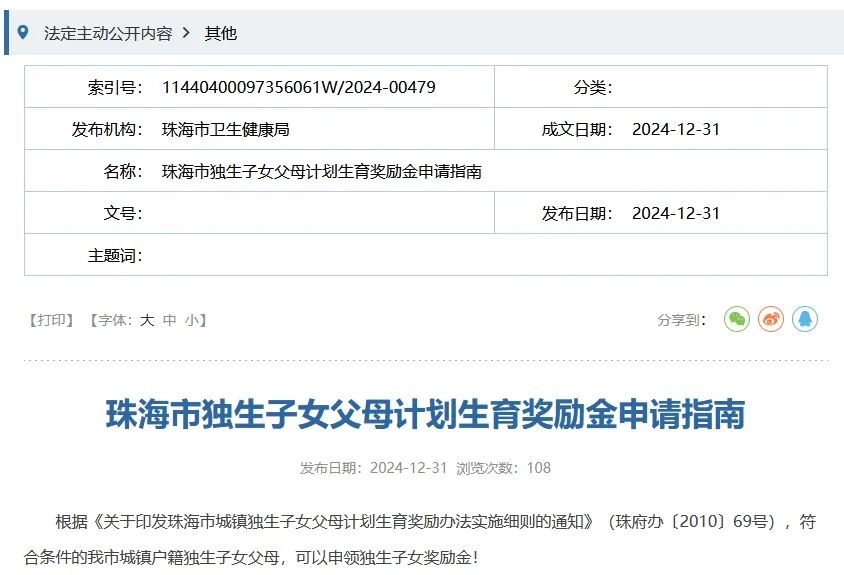
Task: Set font size to 大
Action: point(147,320)
